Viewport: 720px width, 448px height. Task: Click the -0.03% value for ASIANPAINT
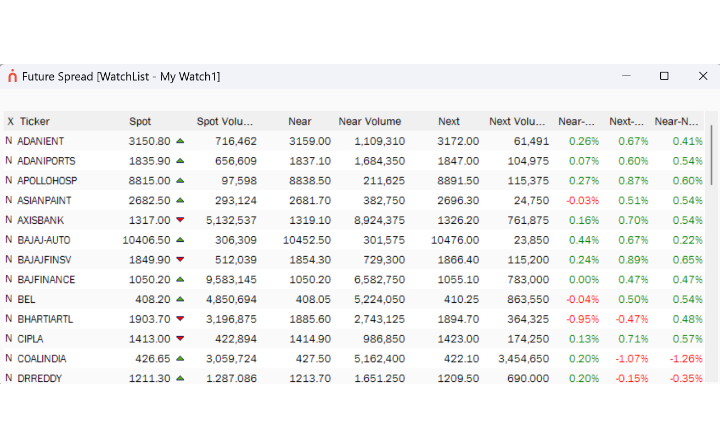pos(582,200)
